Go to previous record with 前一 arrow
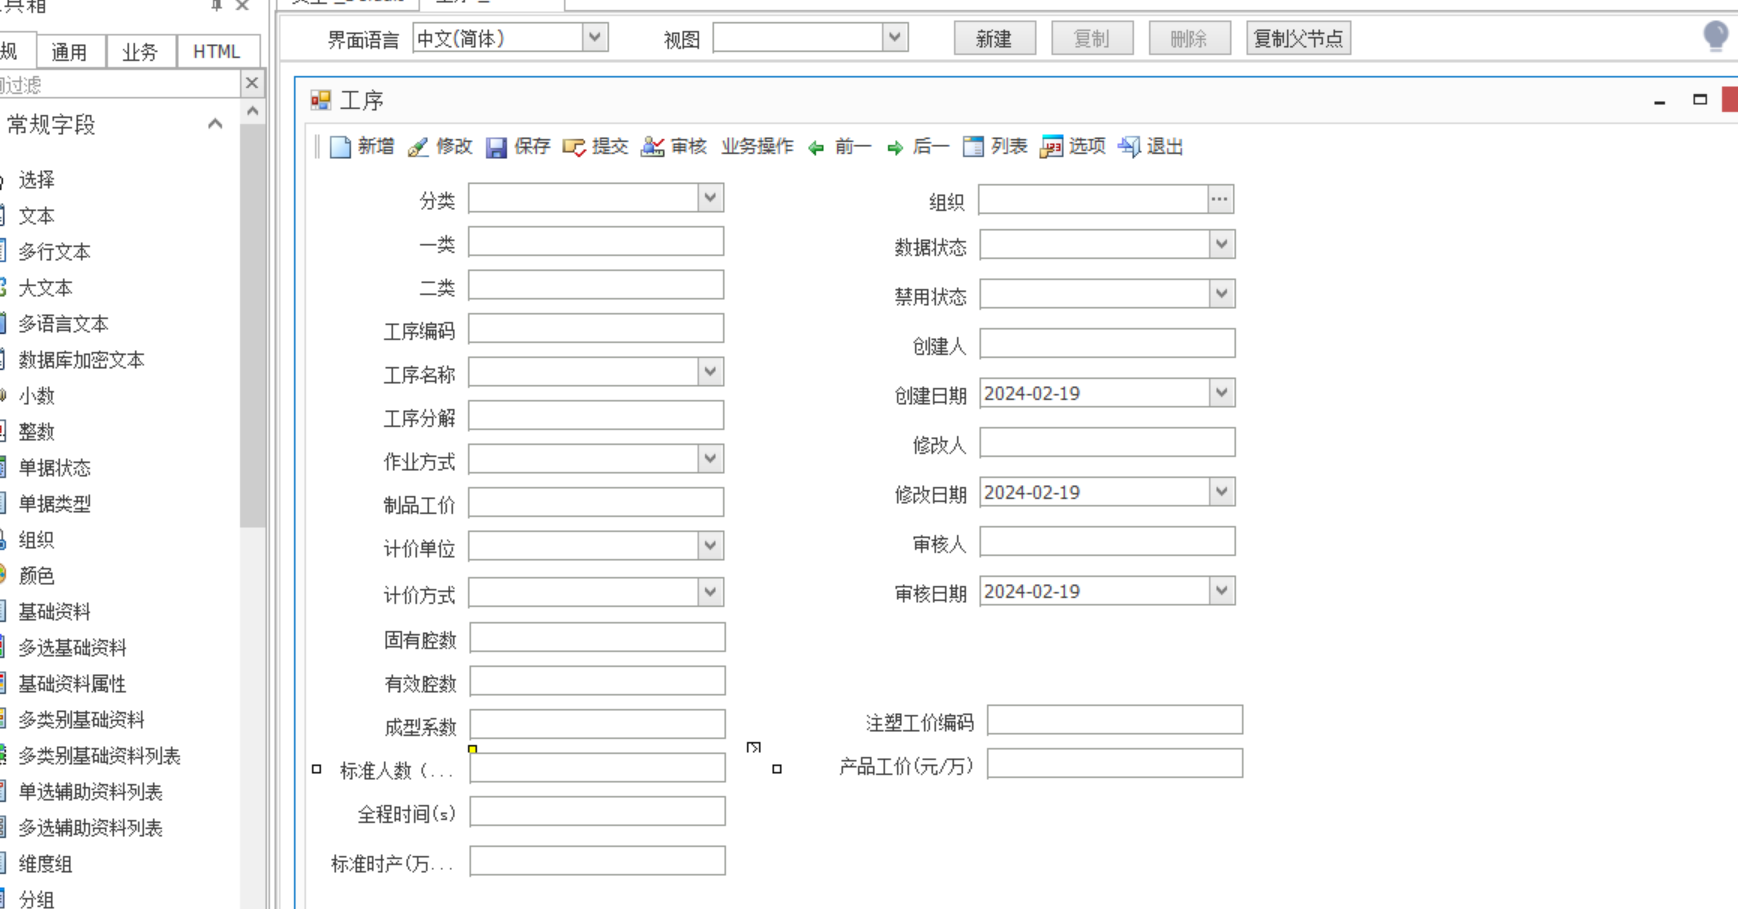The width and height of the screenshot is (1738, 909). [x=816, y=148]
